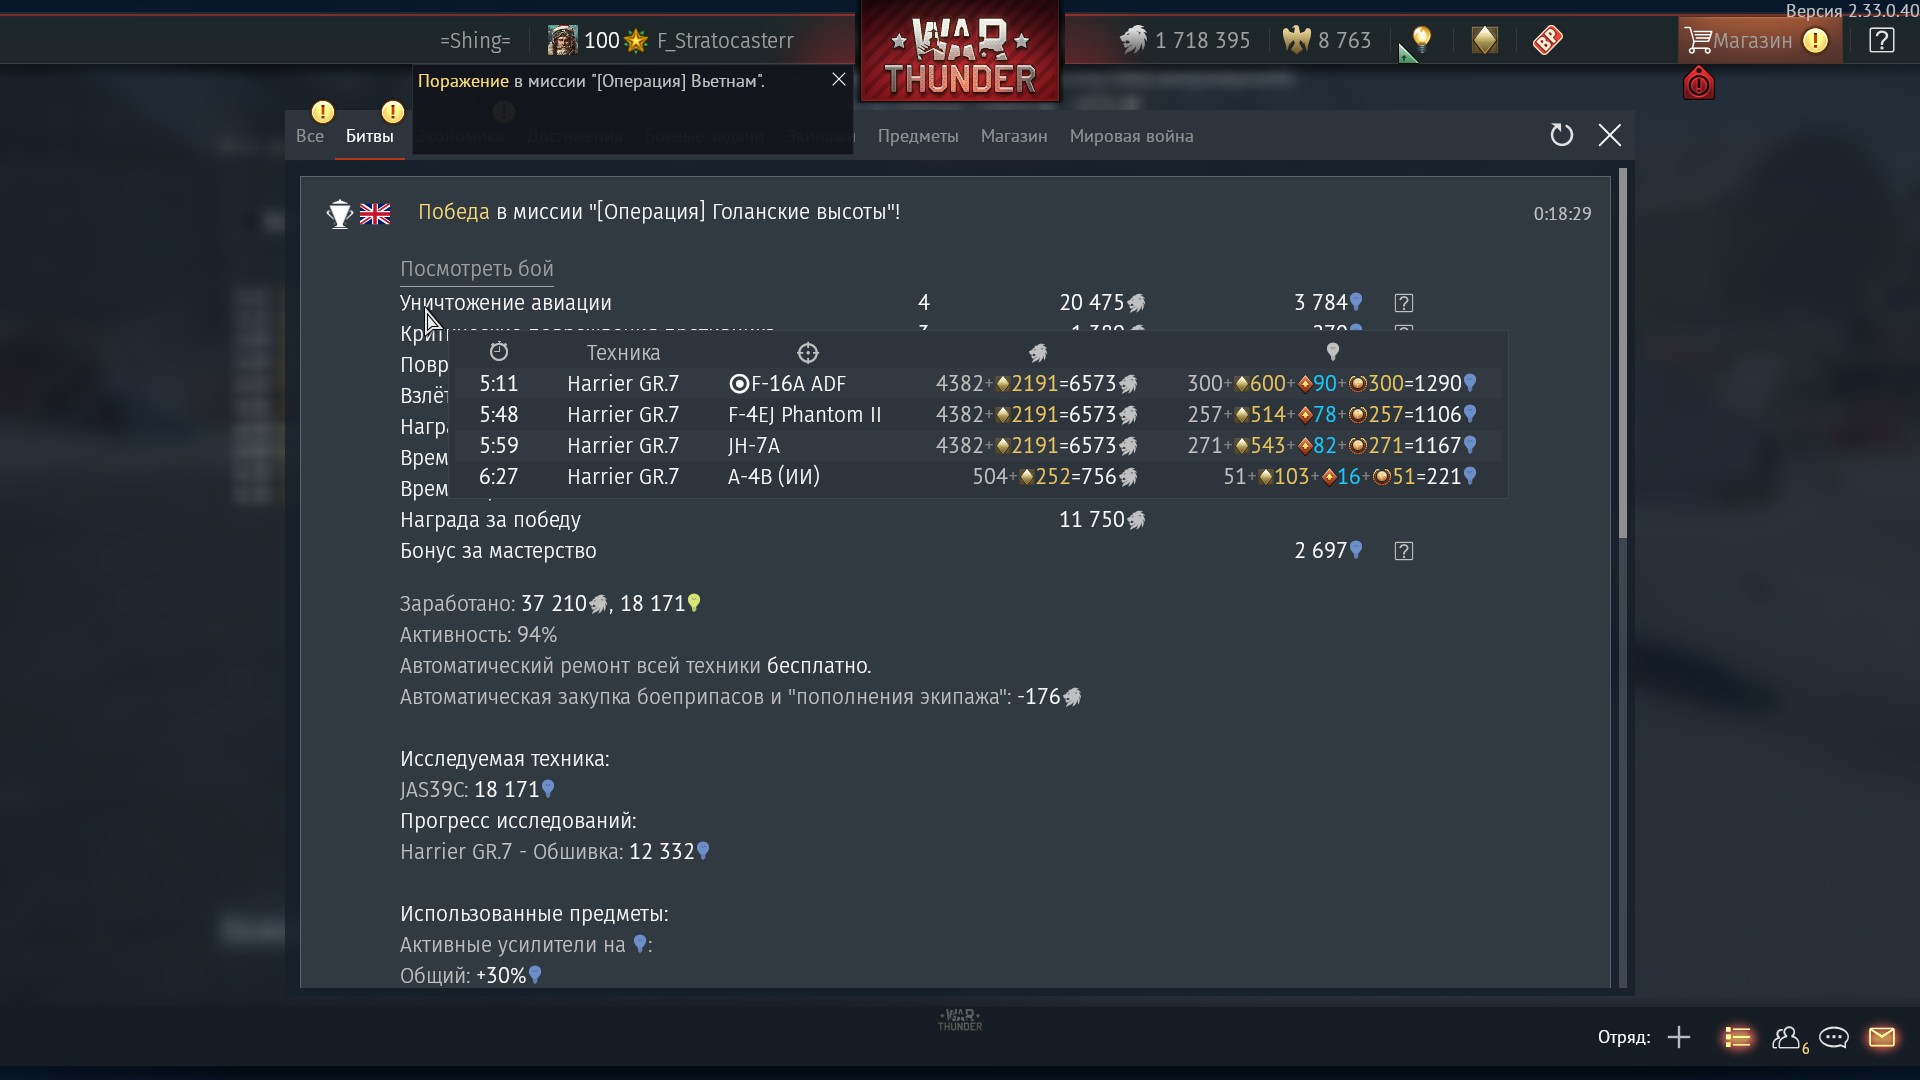Add squad member with plus icon
The height and width of the screenshot is (1080, 1920).
coord(1679,1037)
